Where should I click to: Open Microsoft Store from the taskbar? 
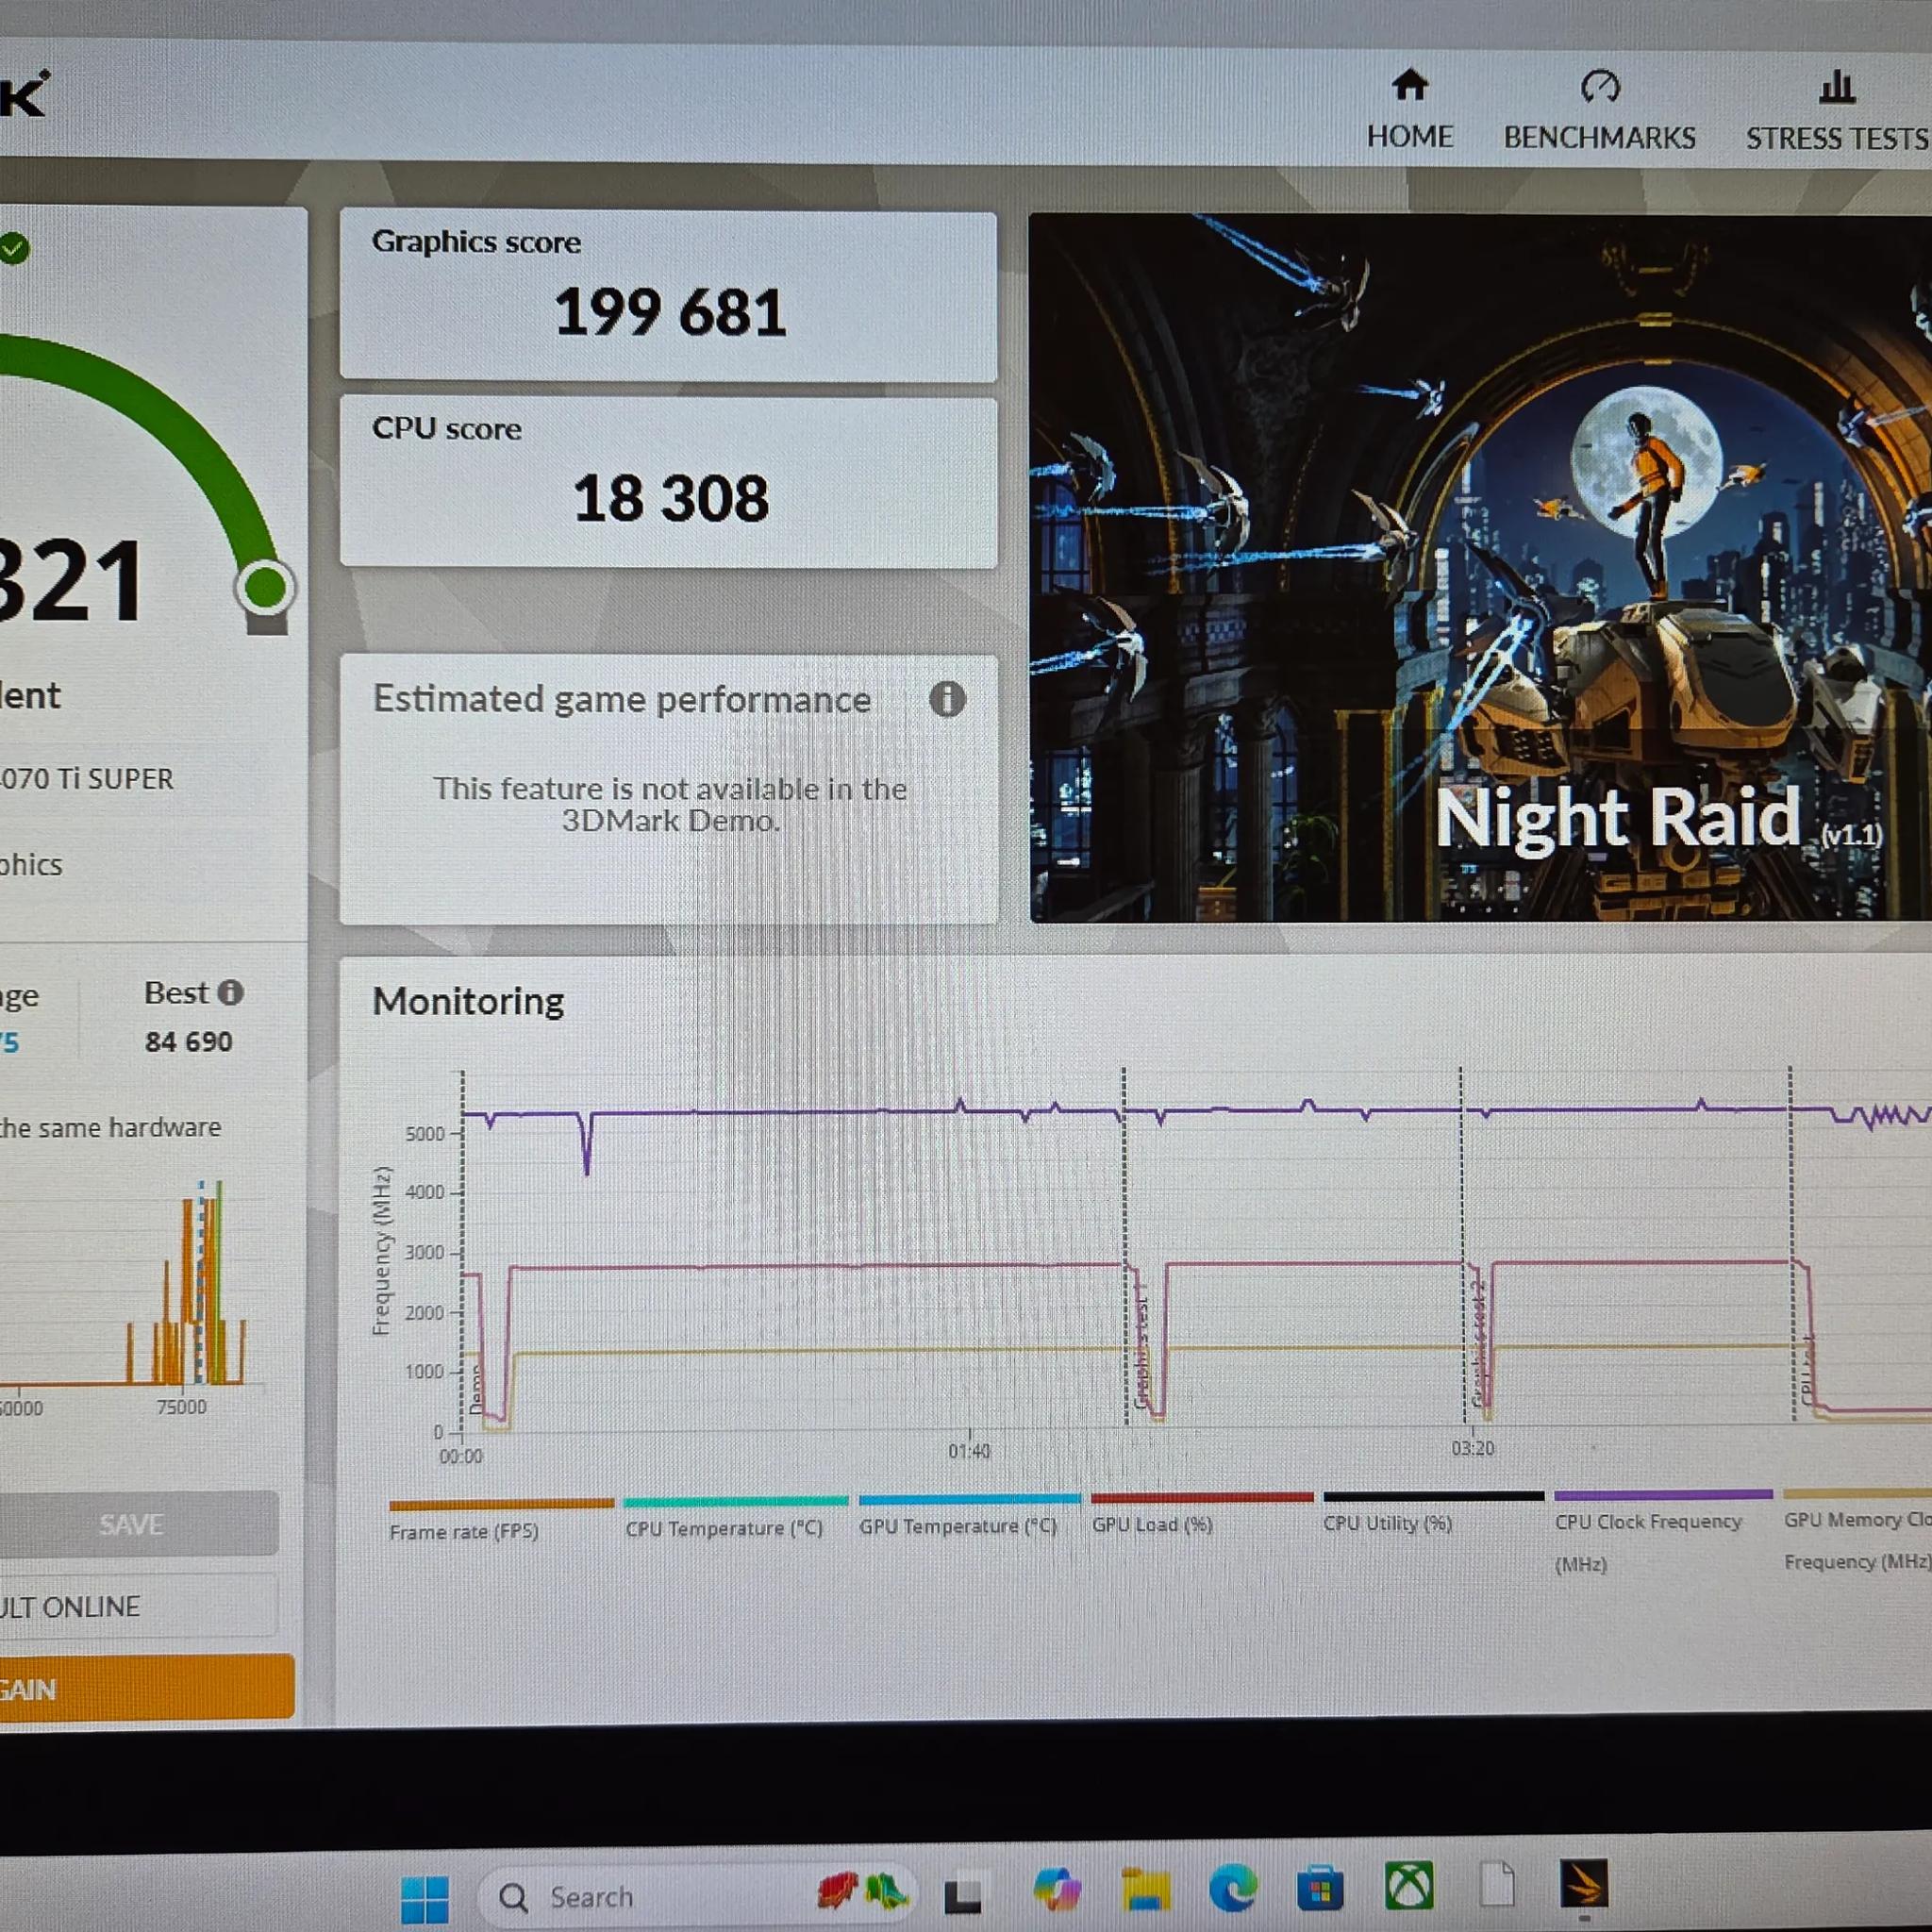pyautogui.click(x=1320, y=1889)
